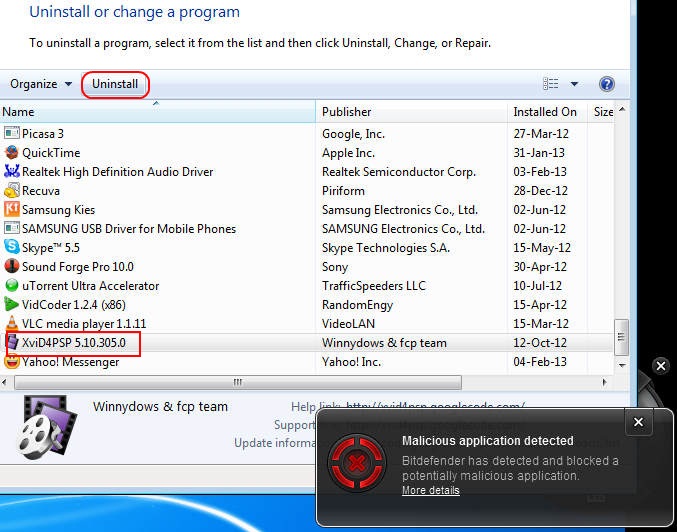The height and width of the screenshot is (532, 677).
Task: Select the QuickTime entry name
Action: [51, 152]
